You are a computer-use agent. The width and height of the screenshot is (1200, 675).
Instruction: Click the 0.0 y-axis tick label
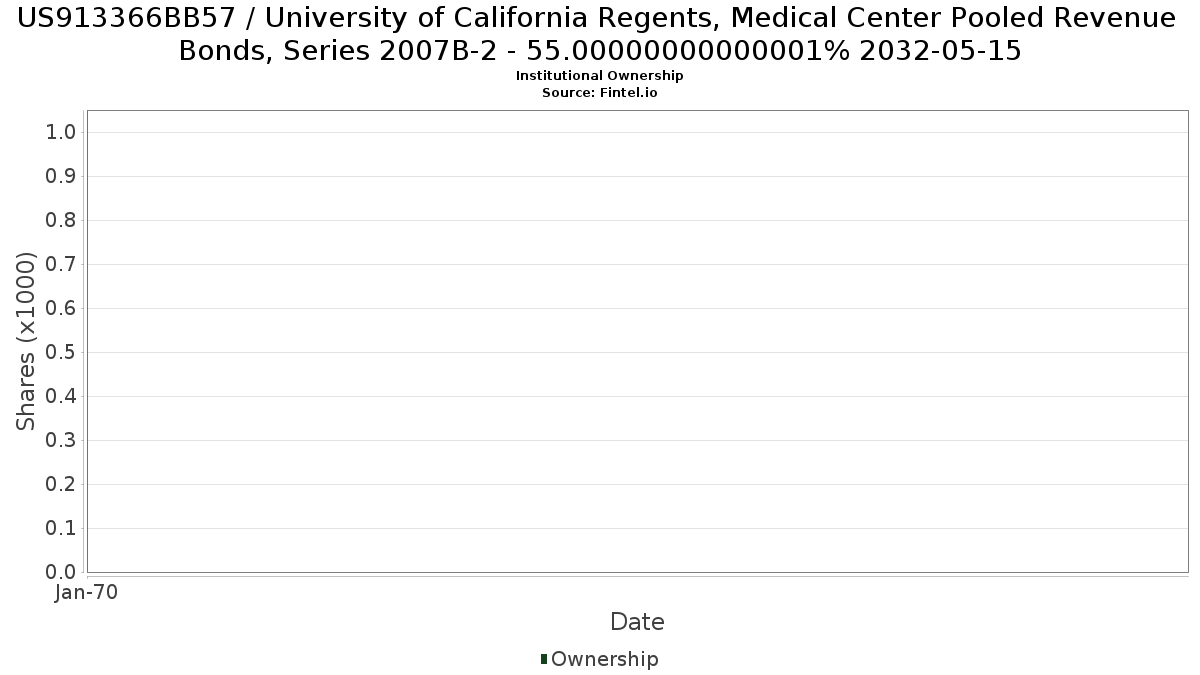click(62, 573)
